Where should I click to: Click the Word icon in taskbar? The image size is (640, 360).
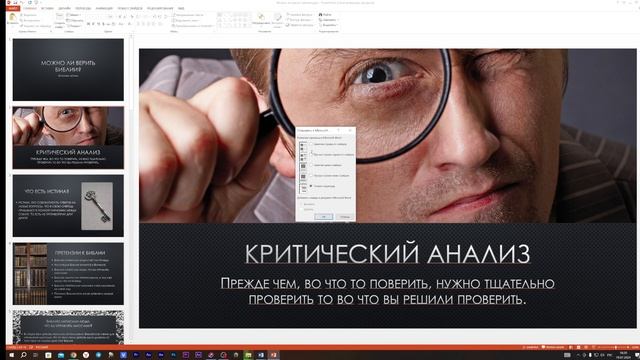click(261, 355)
